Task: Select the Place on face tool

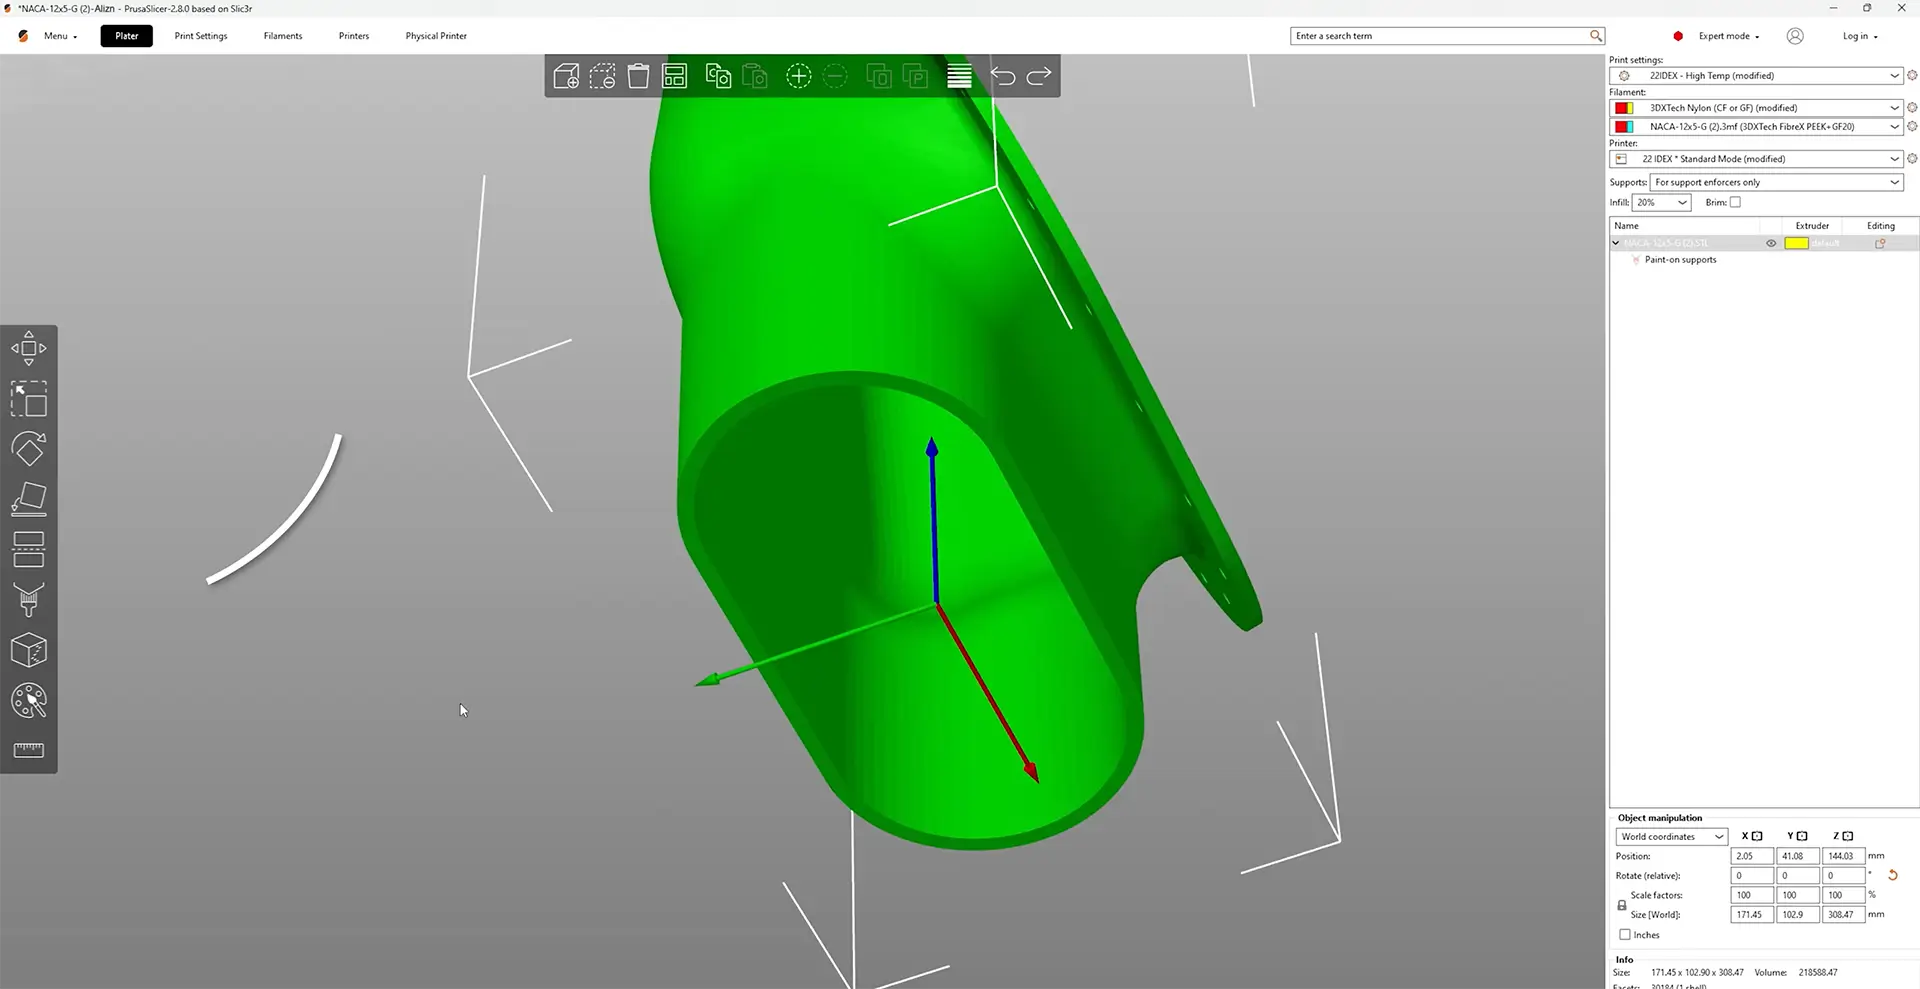Action: click(x=29, y=499)
